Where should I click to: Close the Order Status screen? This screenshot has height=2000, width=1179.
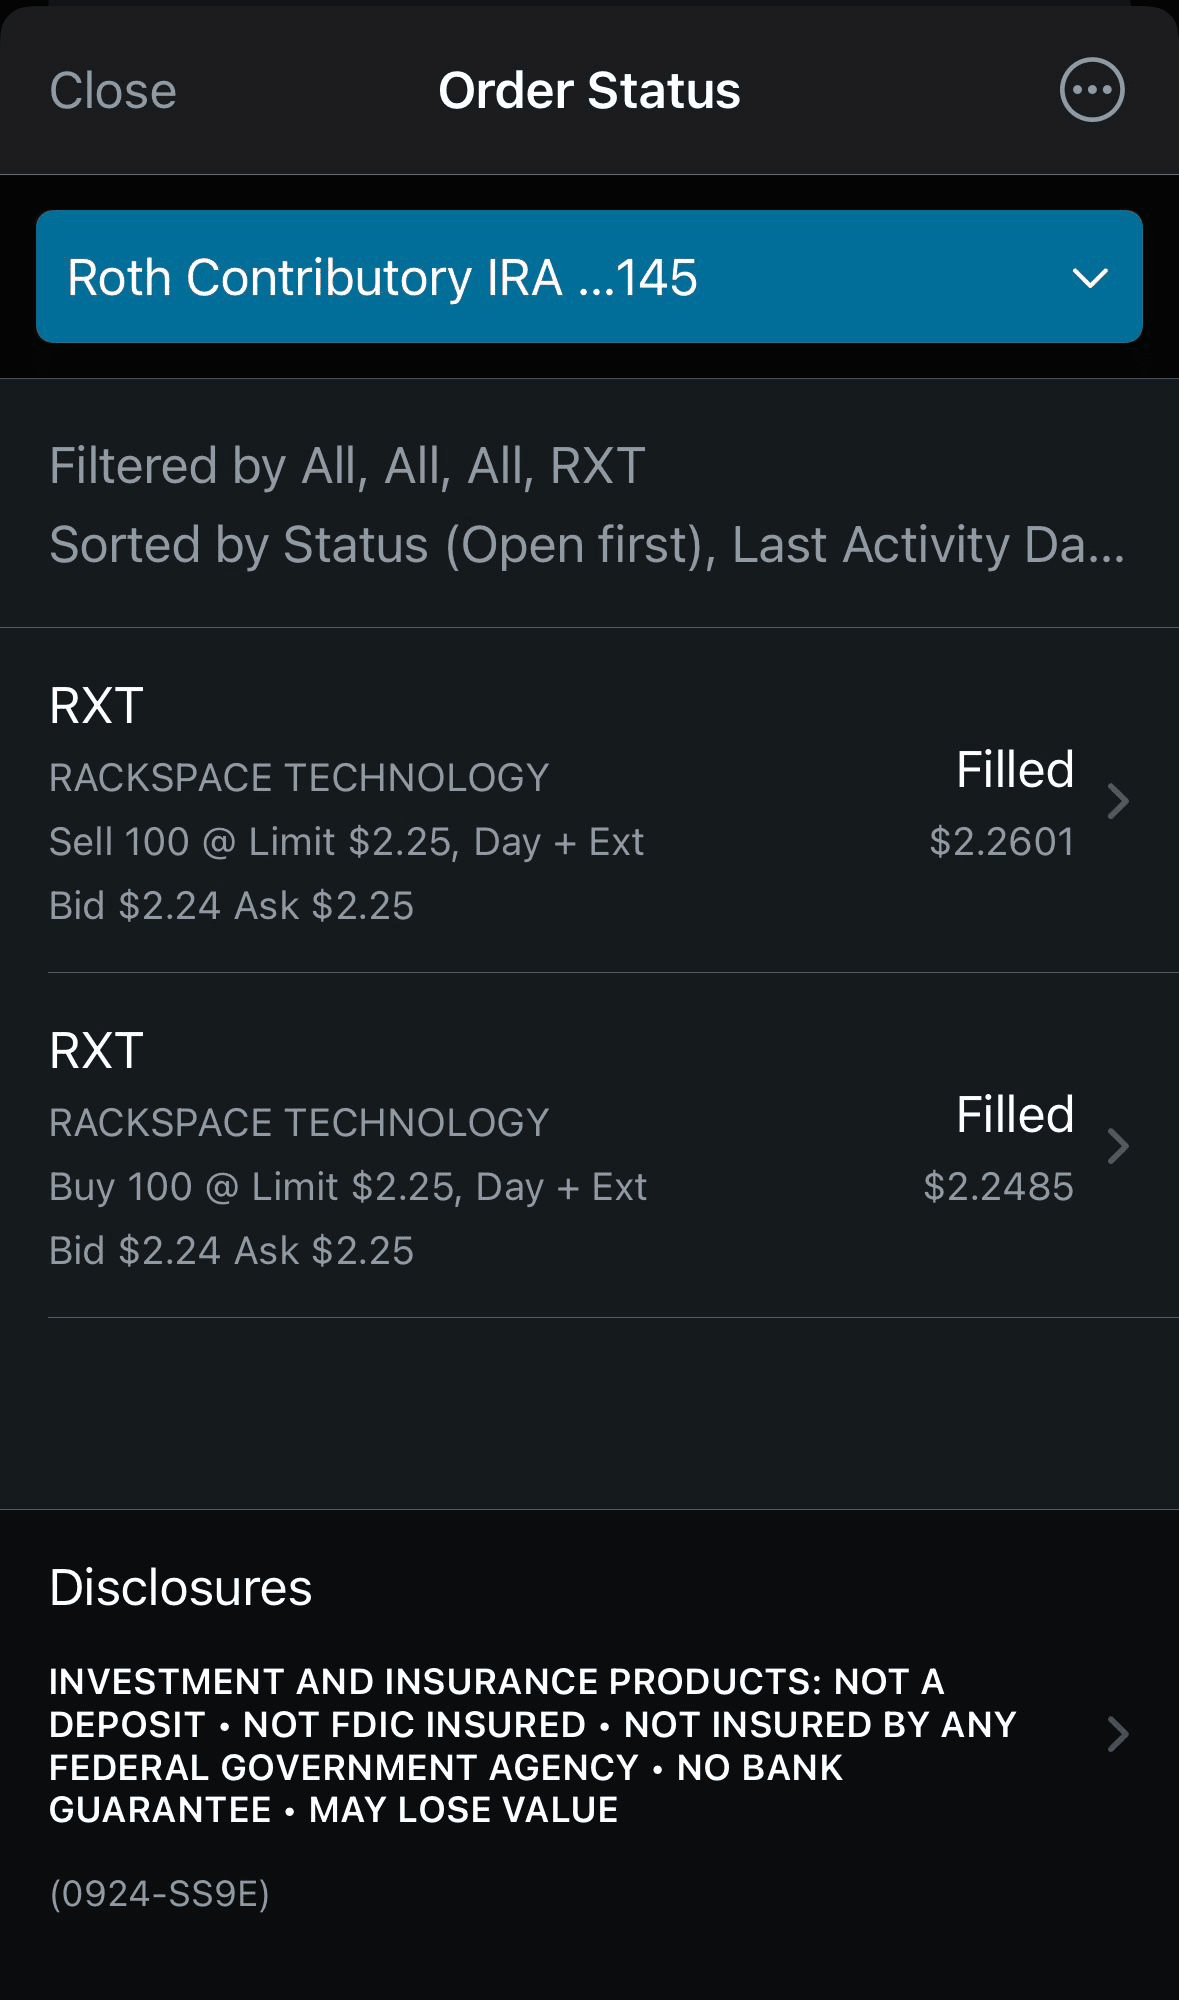(113, 91)
